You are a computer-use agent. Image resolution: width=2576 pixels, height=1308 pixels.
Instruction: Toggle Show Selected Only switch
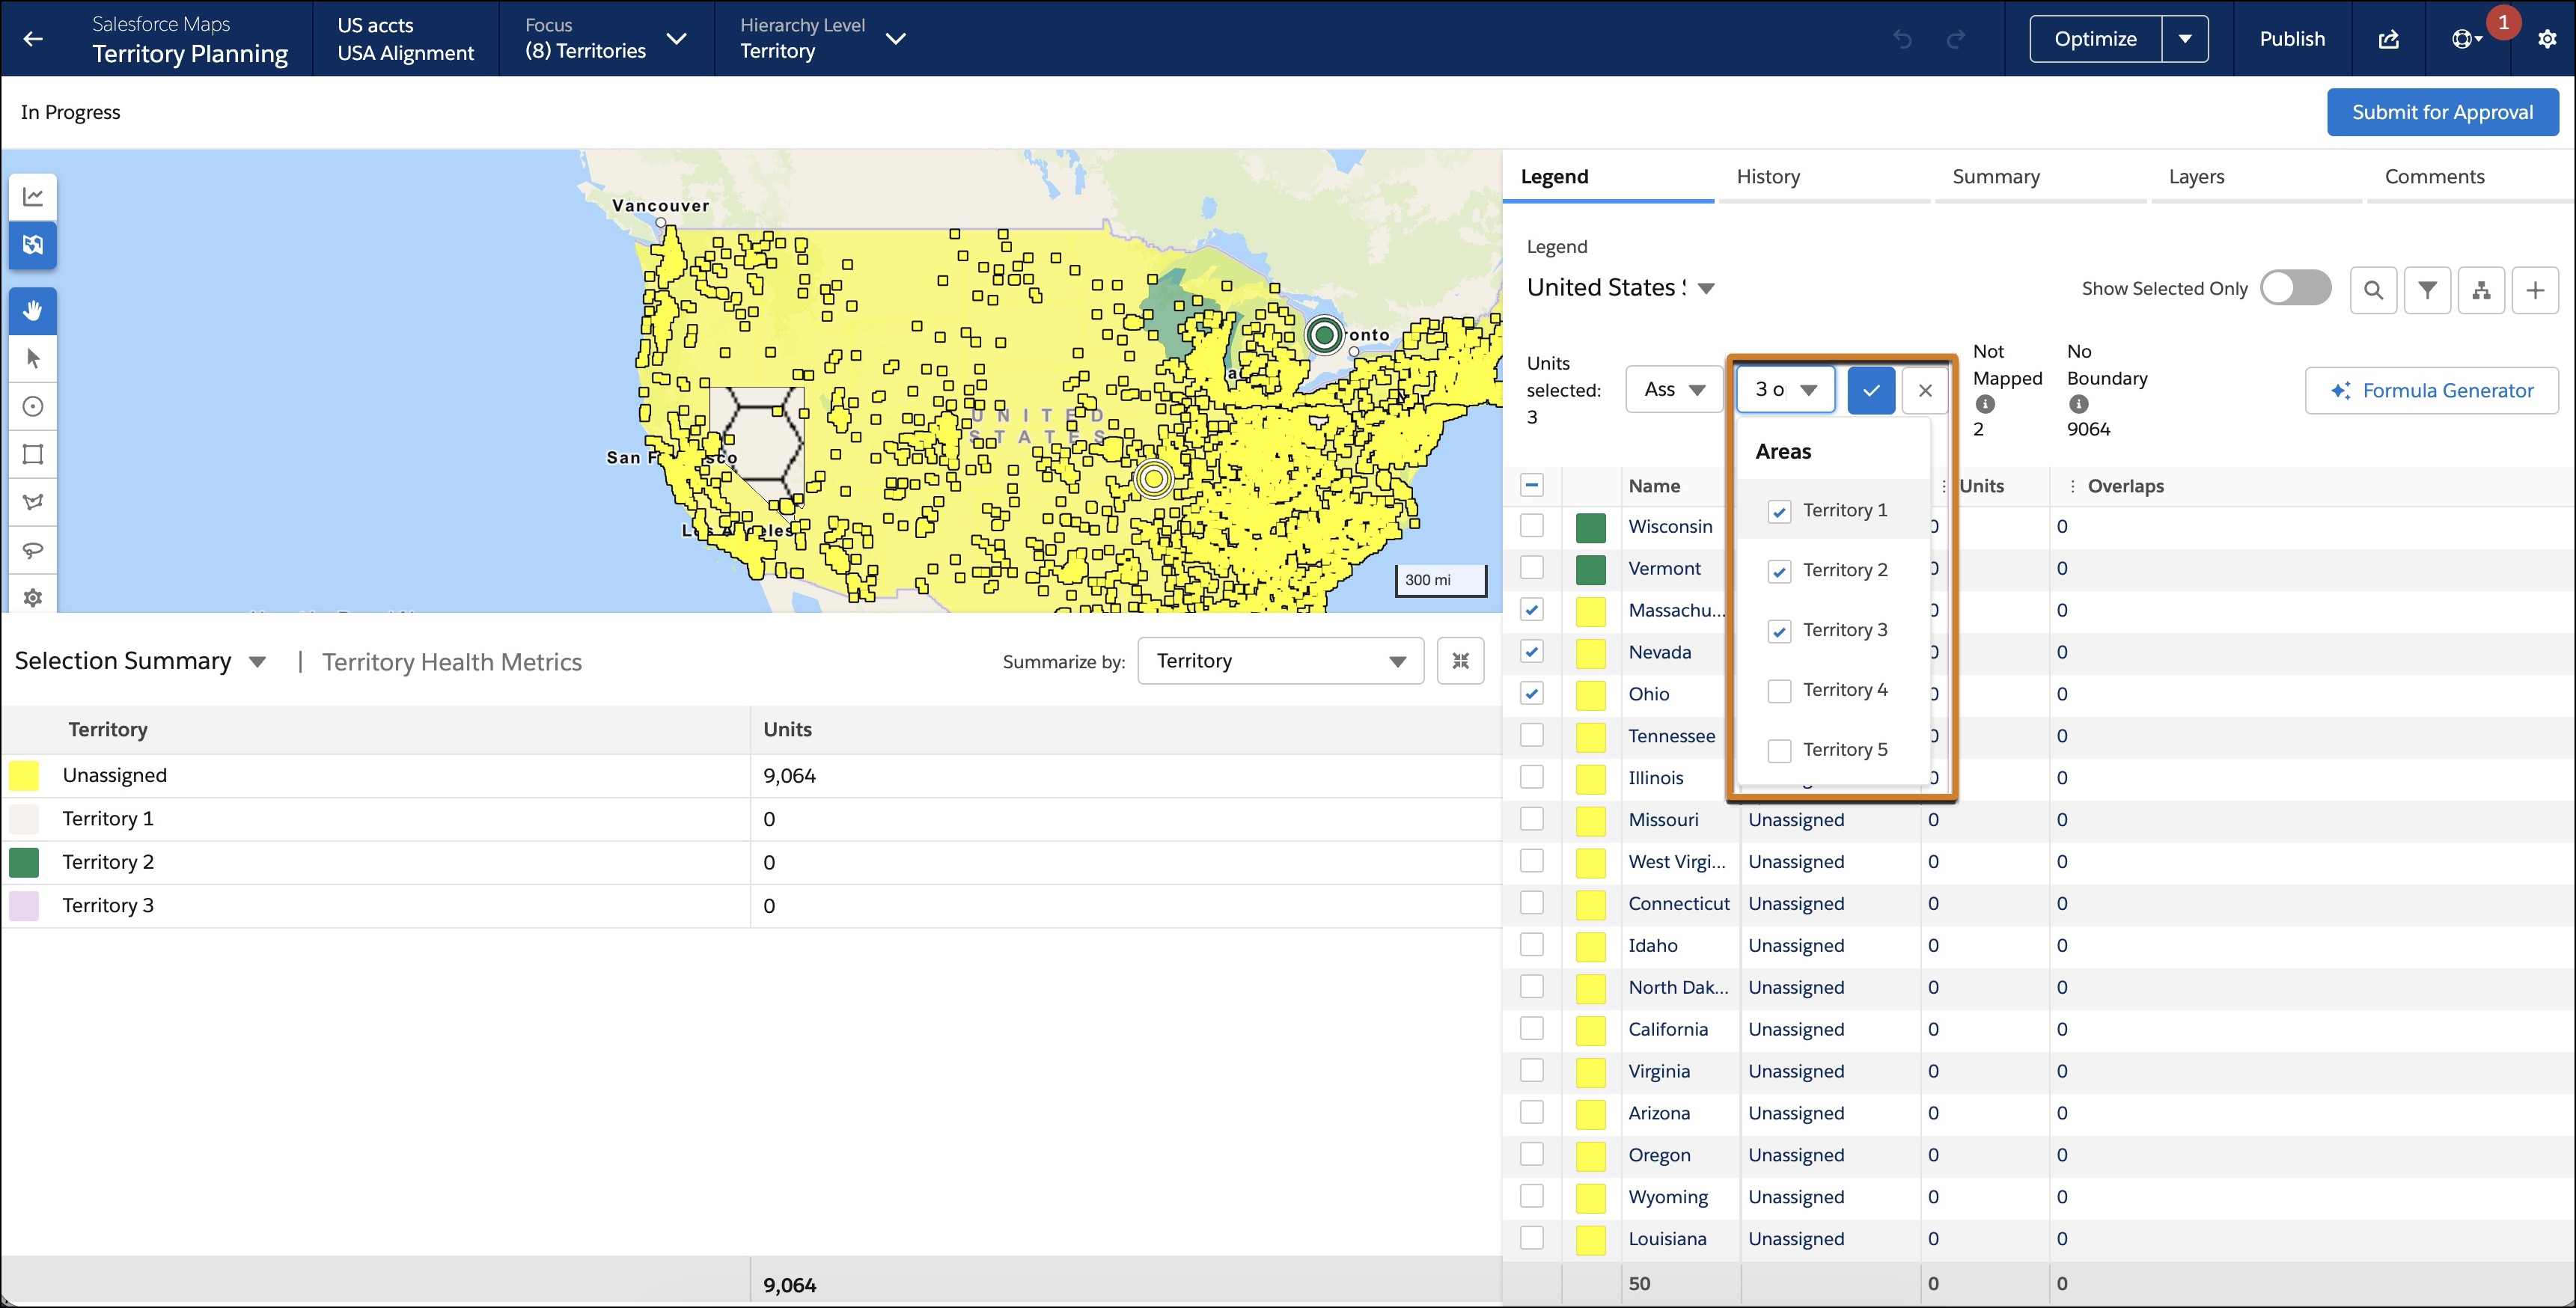2296,288
